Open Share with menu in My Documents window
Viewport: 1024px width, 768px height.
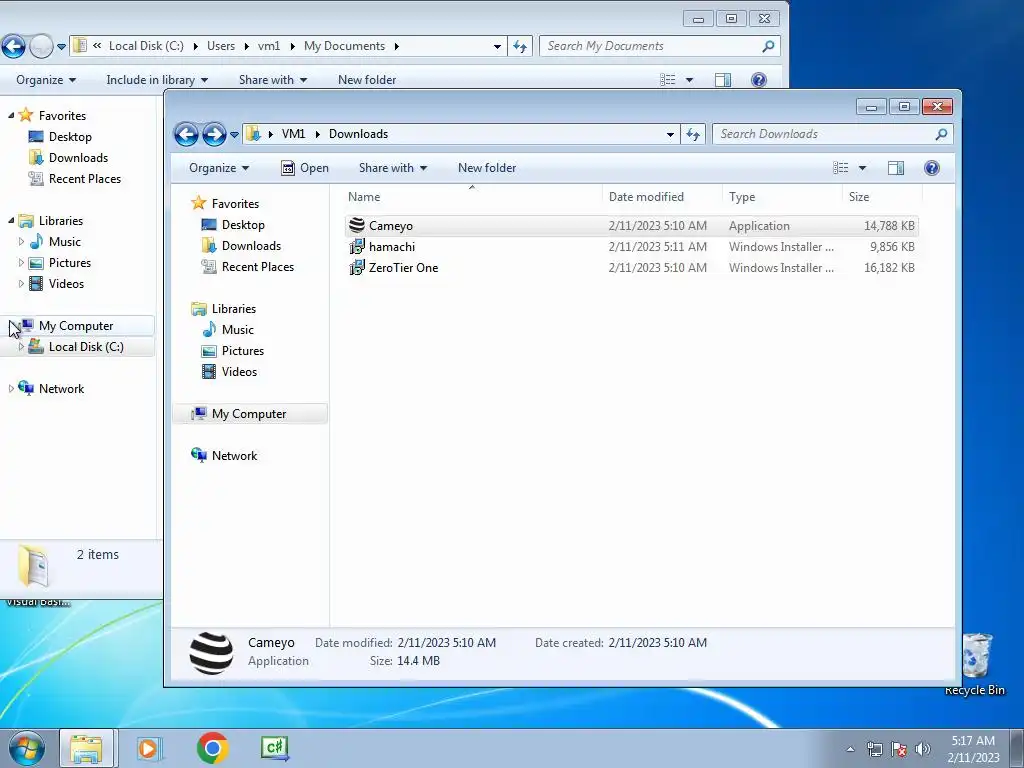pyautogui.click(x=273, y=80)
